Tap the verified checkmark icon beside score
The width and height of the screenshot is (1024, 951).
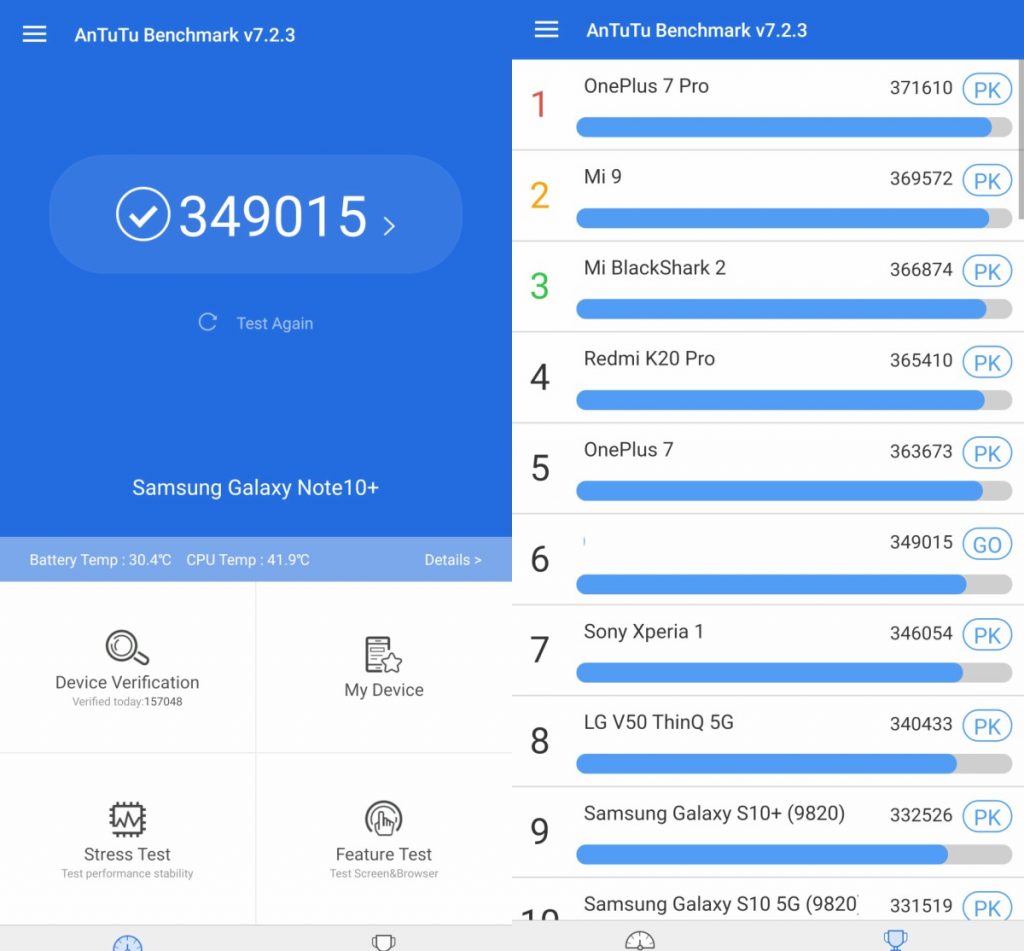tap(143, 214)
